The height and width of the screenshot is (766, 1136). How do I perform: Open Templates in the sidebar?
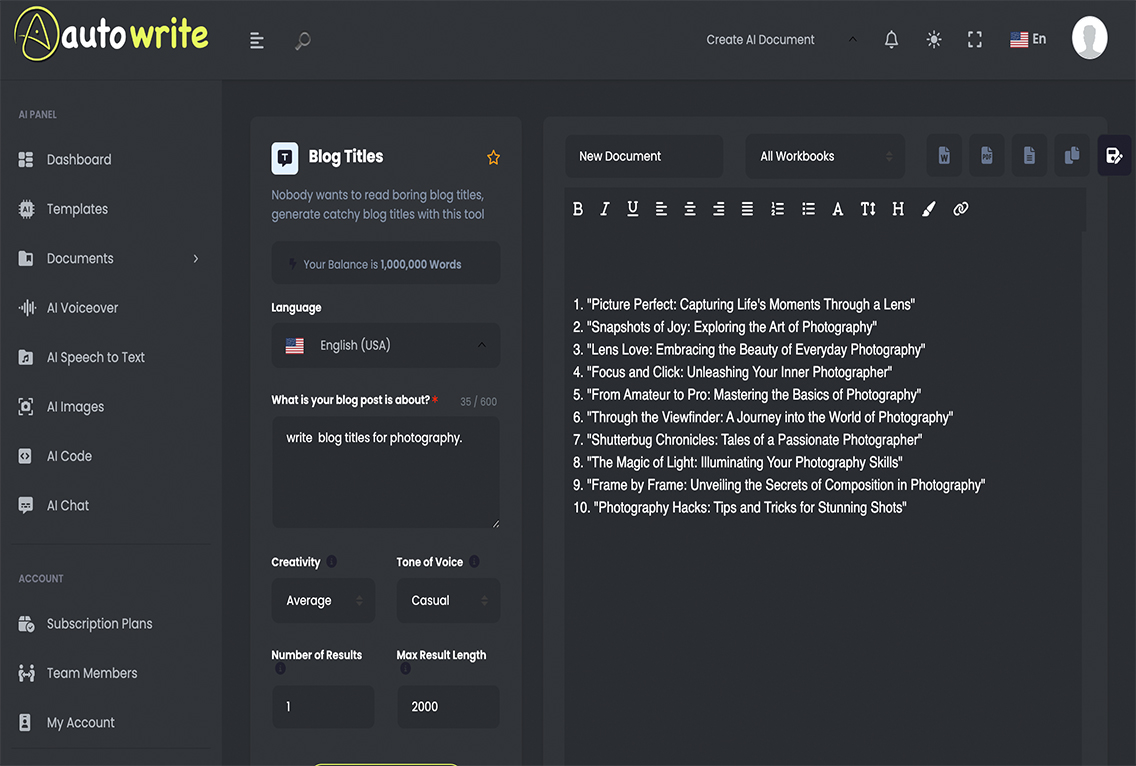77,209
